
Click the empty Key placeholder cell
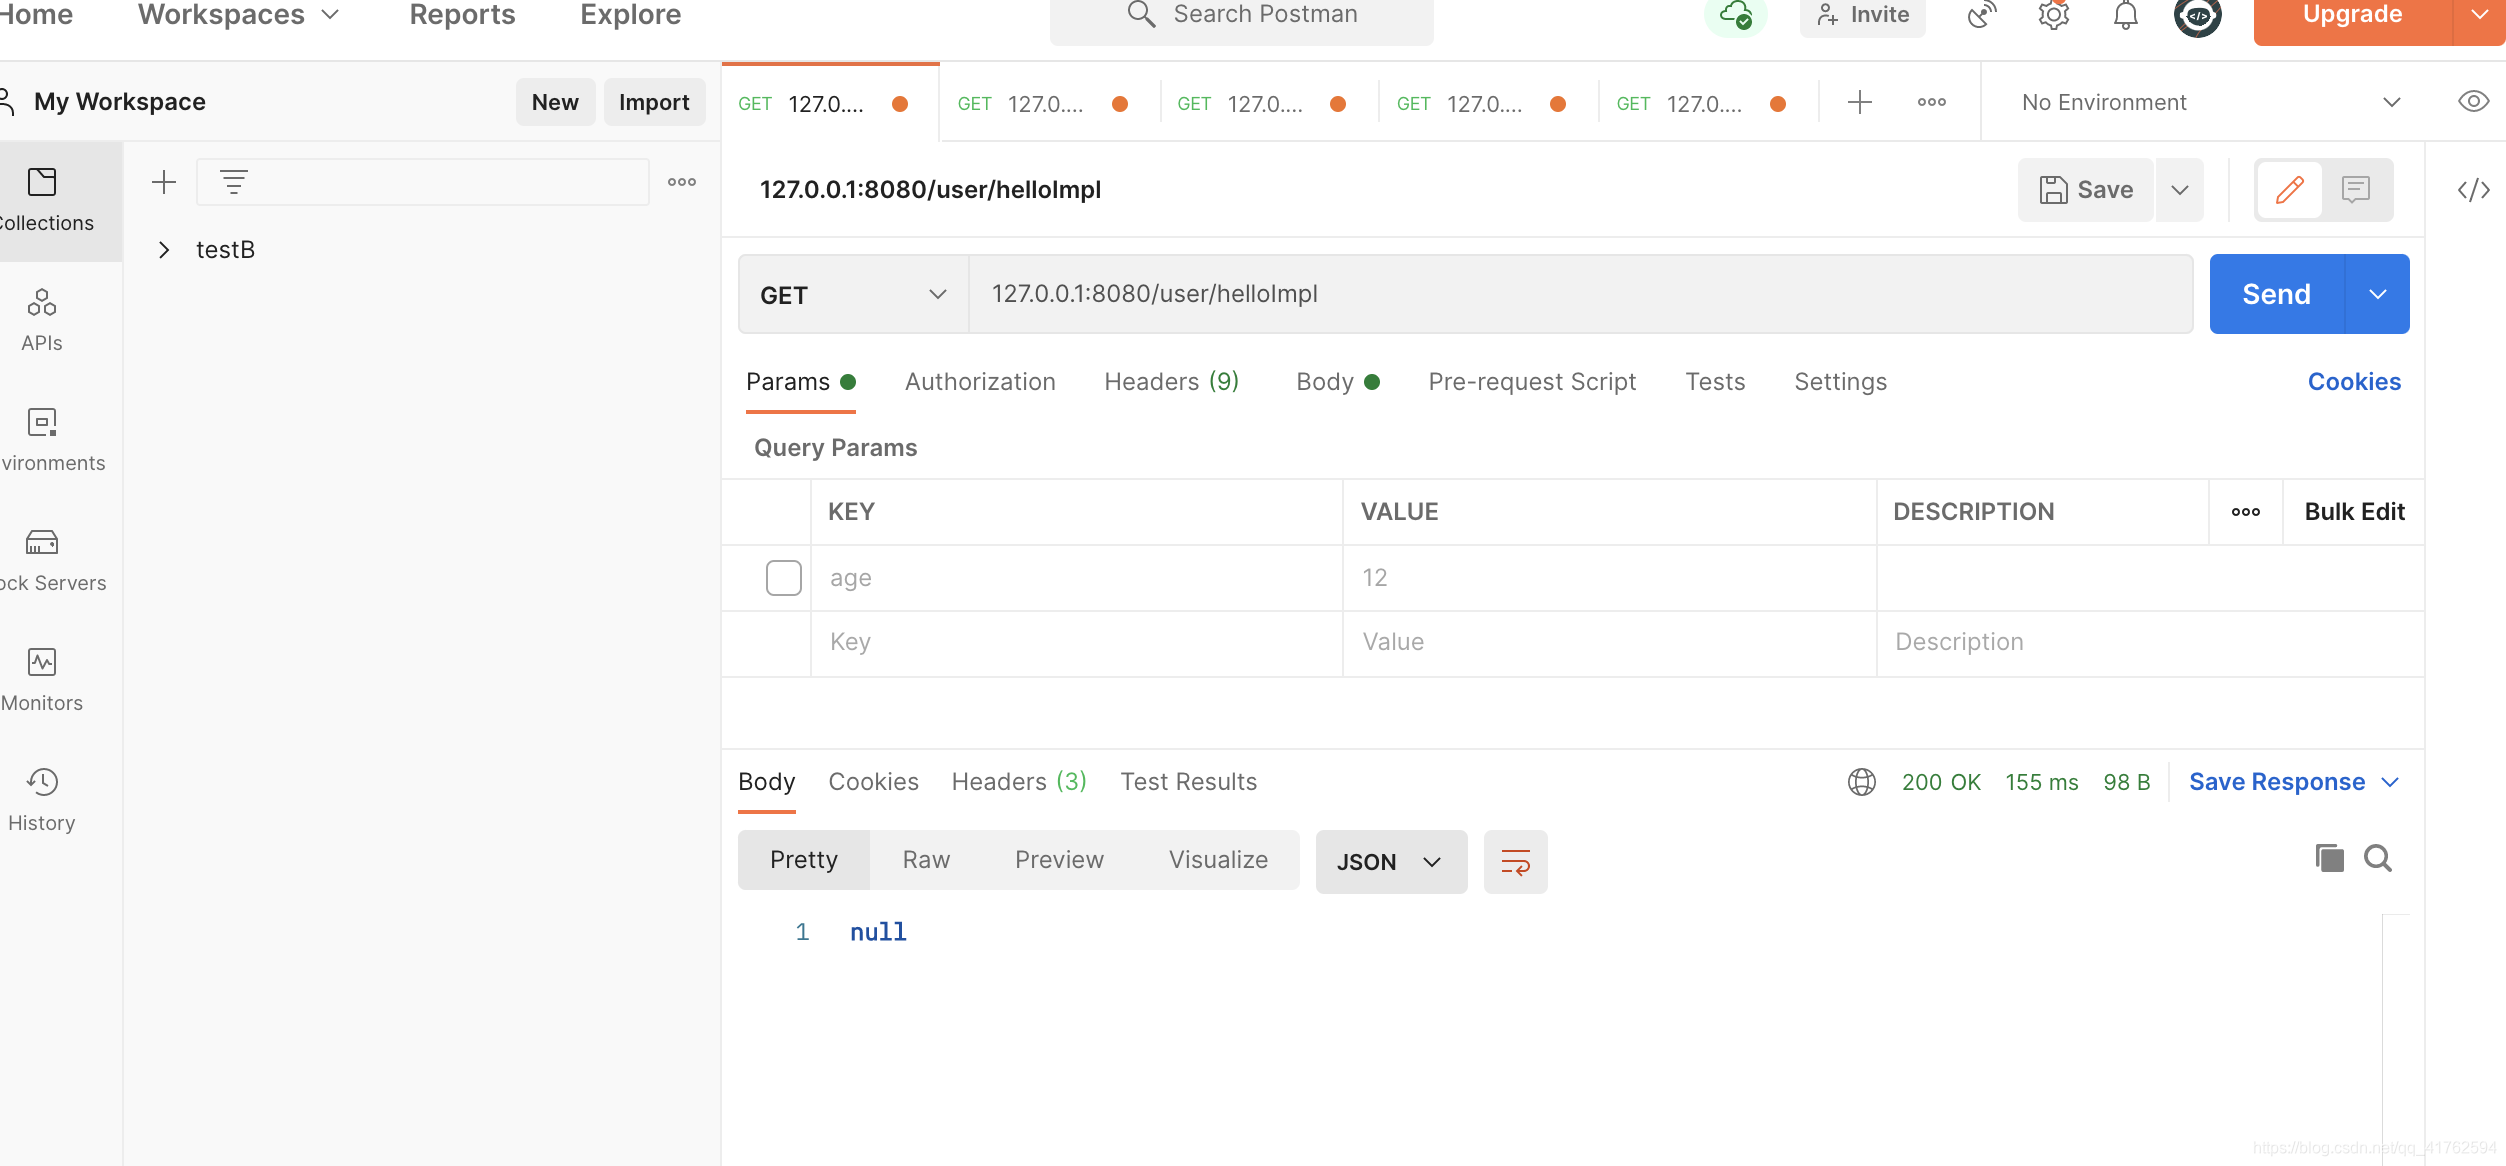point(1076,642)
